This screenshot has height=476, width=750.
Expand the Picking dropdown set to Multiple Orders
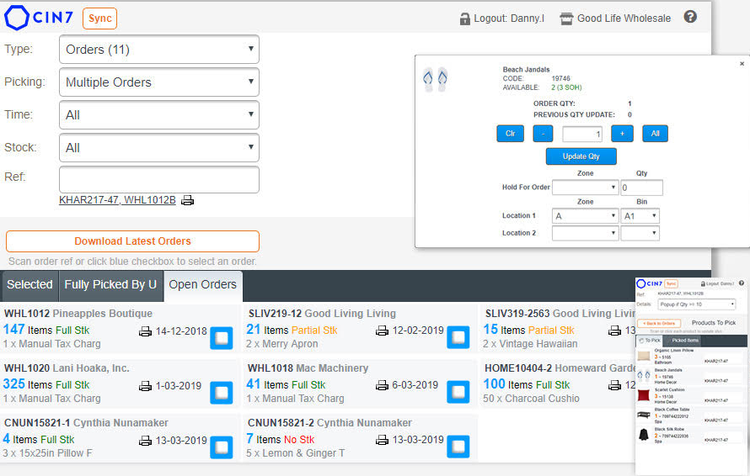point(159,83)
